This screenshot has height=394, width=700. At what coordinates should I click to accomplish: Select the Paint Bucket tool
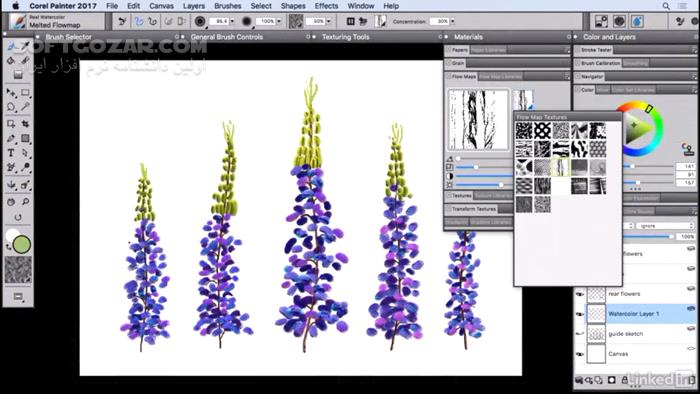pos(12,61)
